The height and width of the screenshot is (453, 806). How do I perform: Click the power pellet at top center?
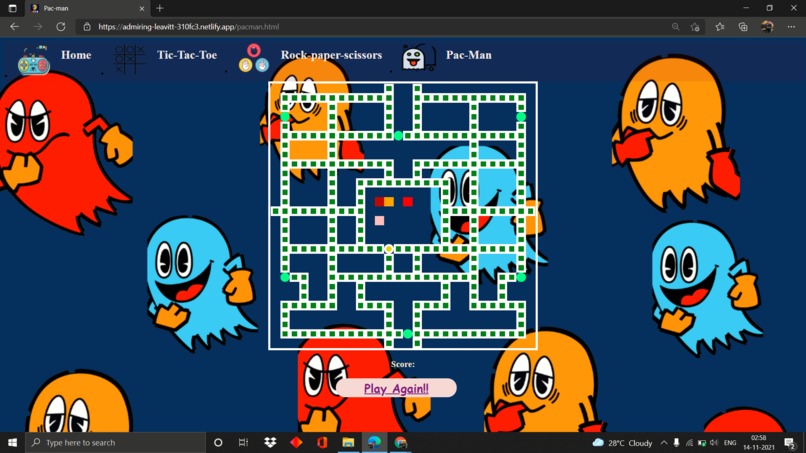398,136
